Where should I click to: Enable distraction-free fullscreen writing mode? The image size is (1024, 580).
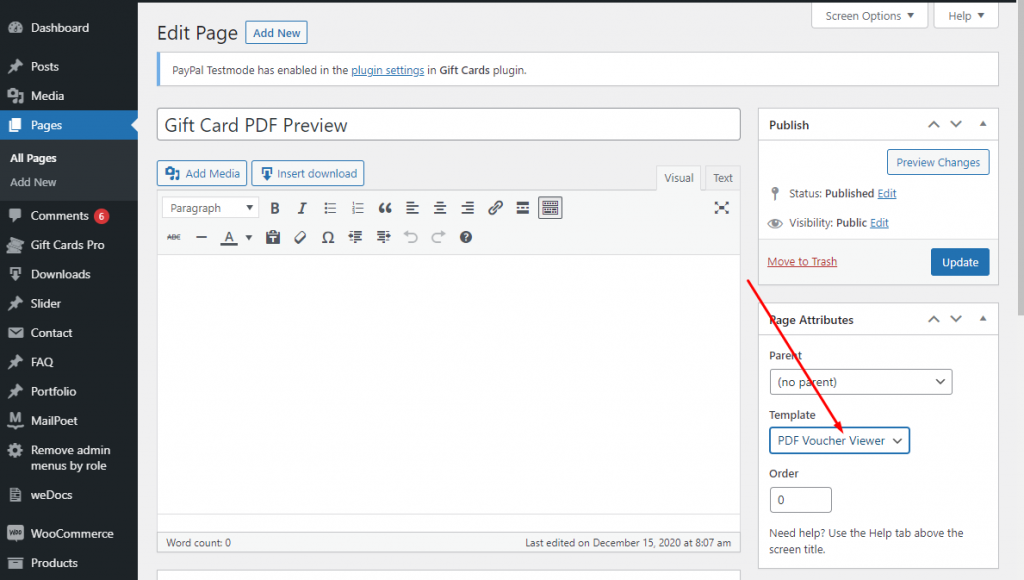tap(722, 208)
